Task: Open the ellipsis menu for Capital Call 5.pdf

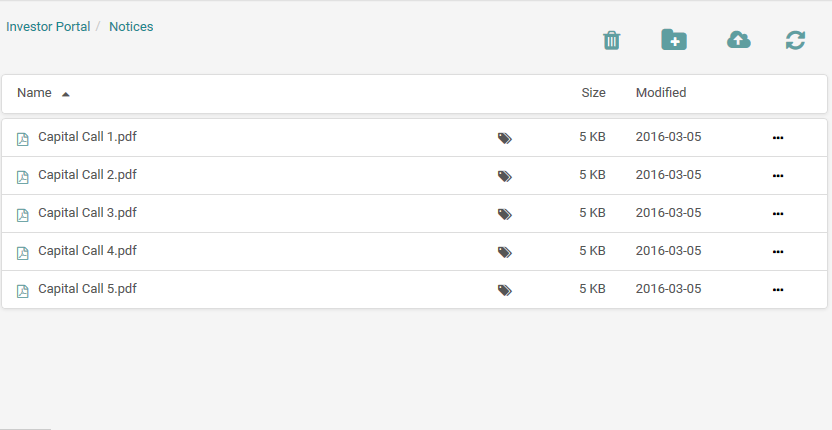Action: point(778,290)
